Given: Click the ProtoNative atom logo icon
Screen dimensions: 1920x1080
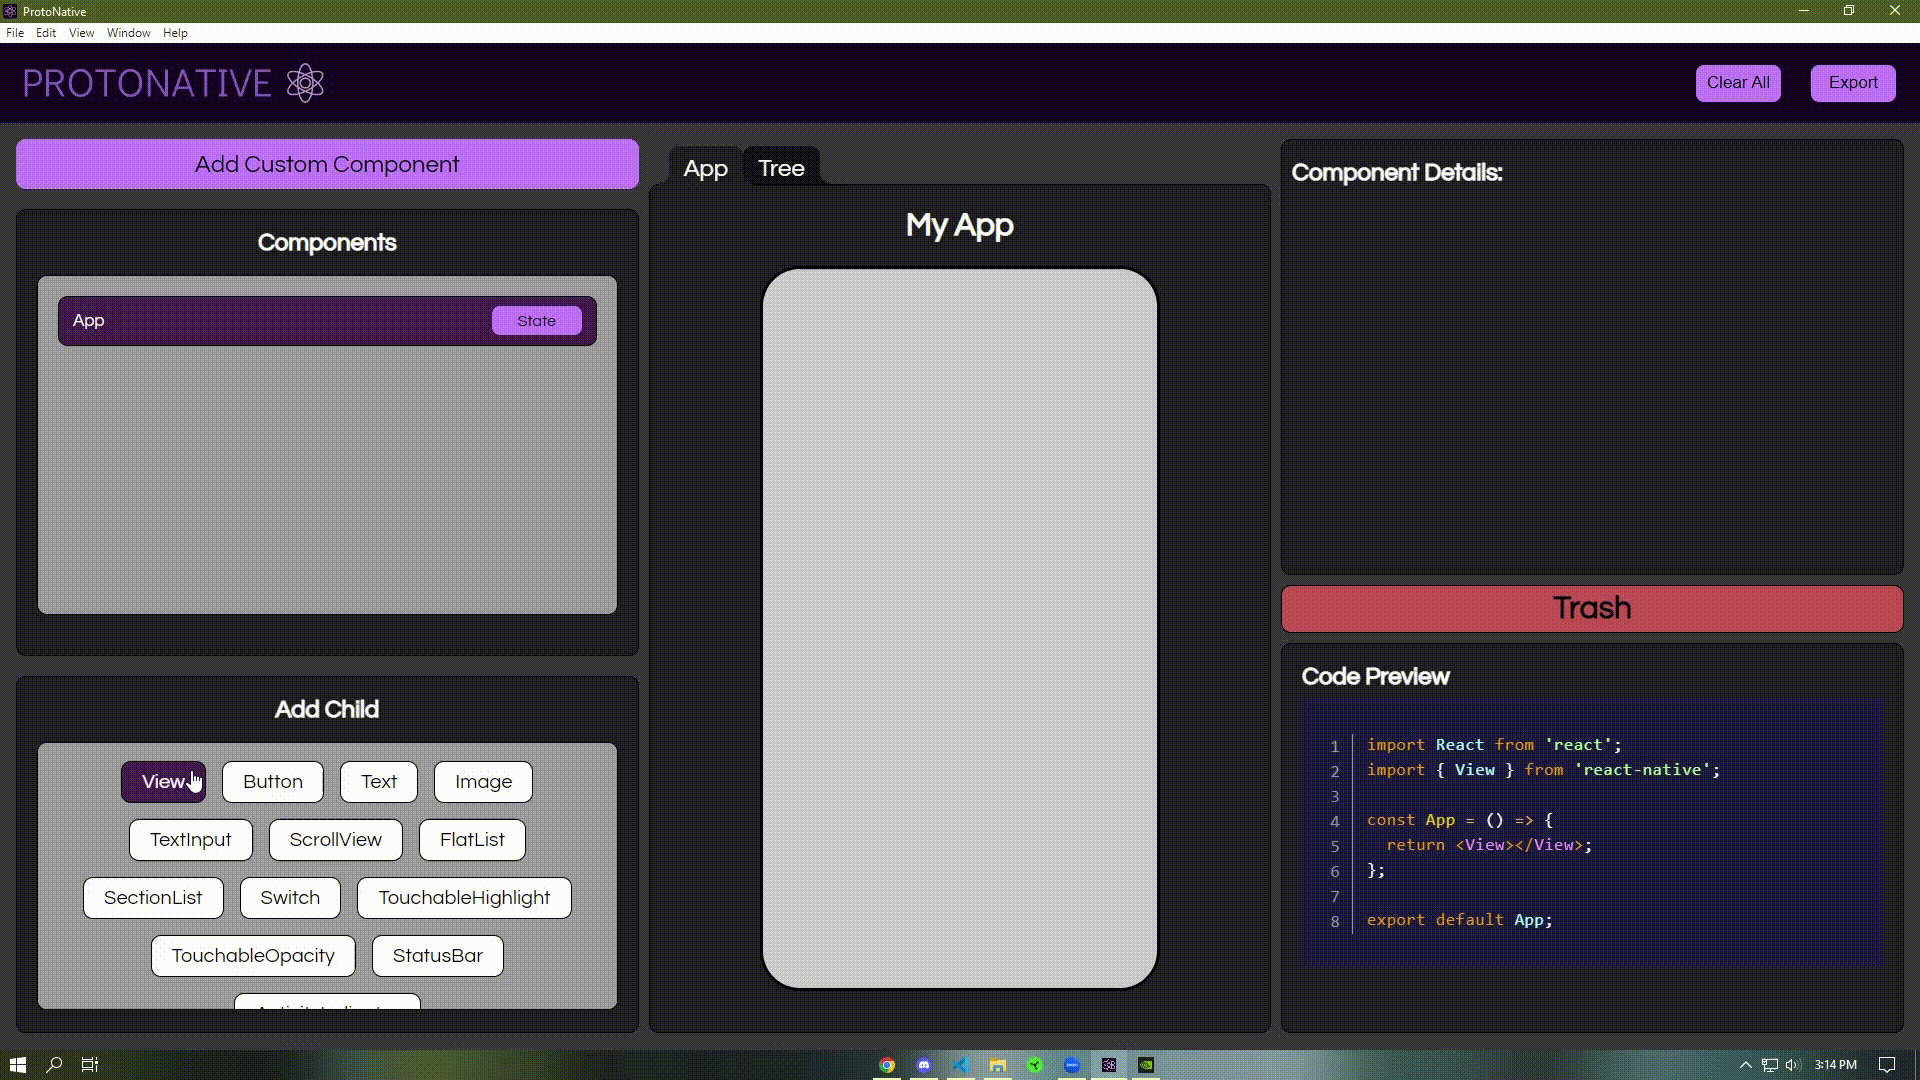Looking at the screenshot, I should tap(303, 83).
